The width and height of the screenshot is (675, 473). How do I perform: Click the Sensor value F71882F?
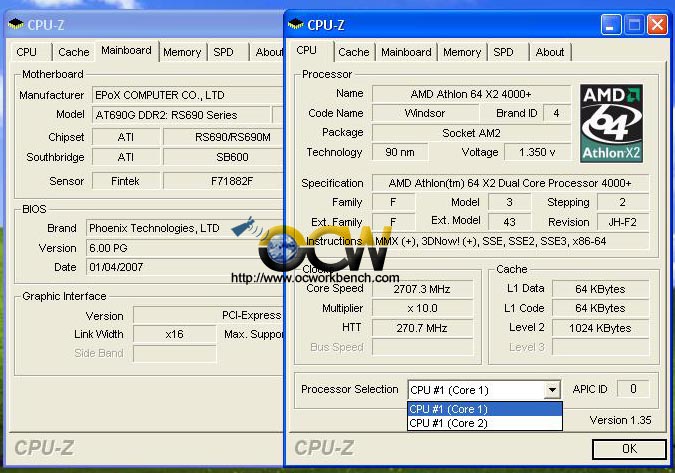(223, 181)
